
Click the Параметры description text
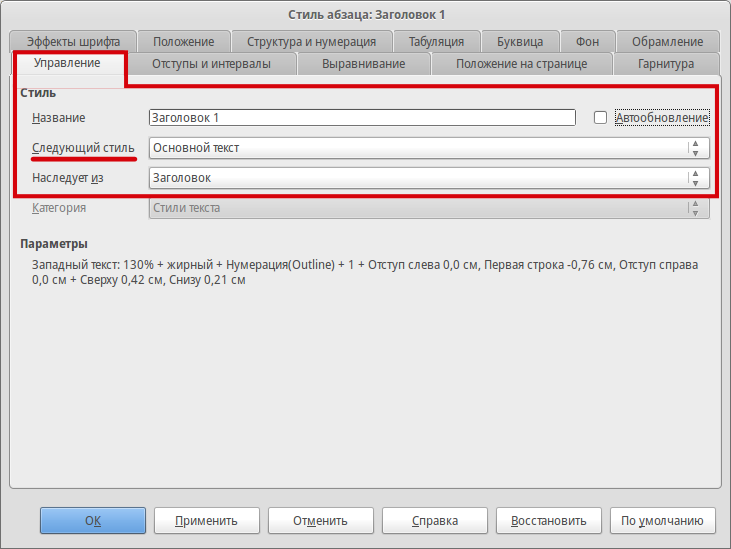click(365, 272)
